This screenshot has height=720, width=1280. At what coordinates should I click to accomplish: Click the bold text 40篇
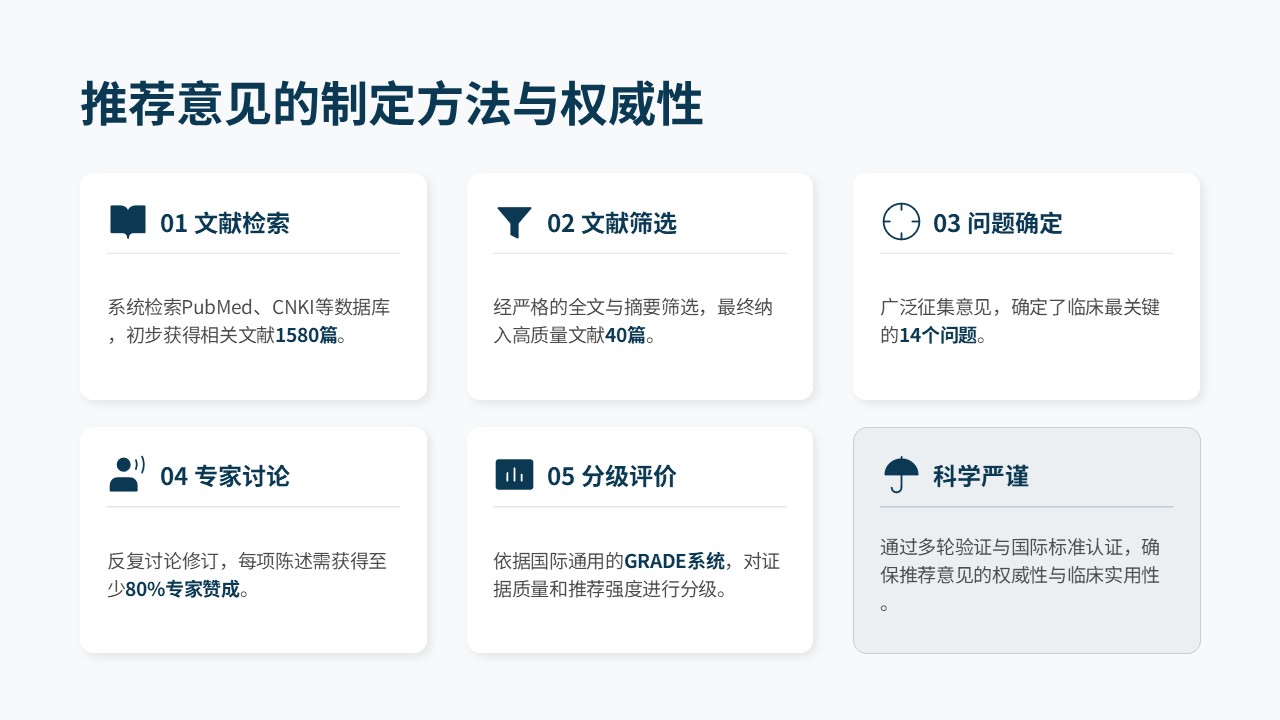625,336
